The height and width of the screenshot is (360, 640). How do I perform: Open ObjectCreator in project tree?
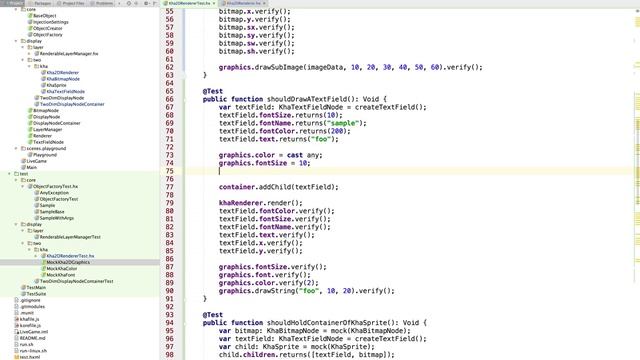click(45, 29)
